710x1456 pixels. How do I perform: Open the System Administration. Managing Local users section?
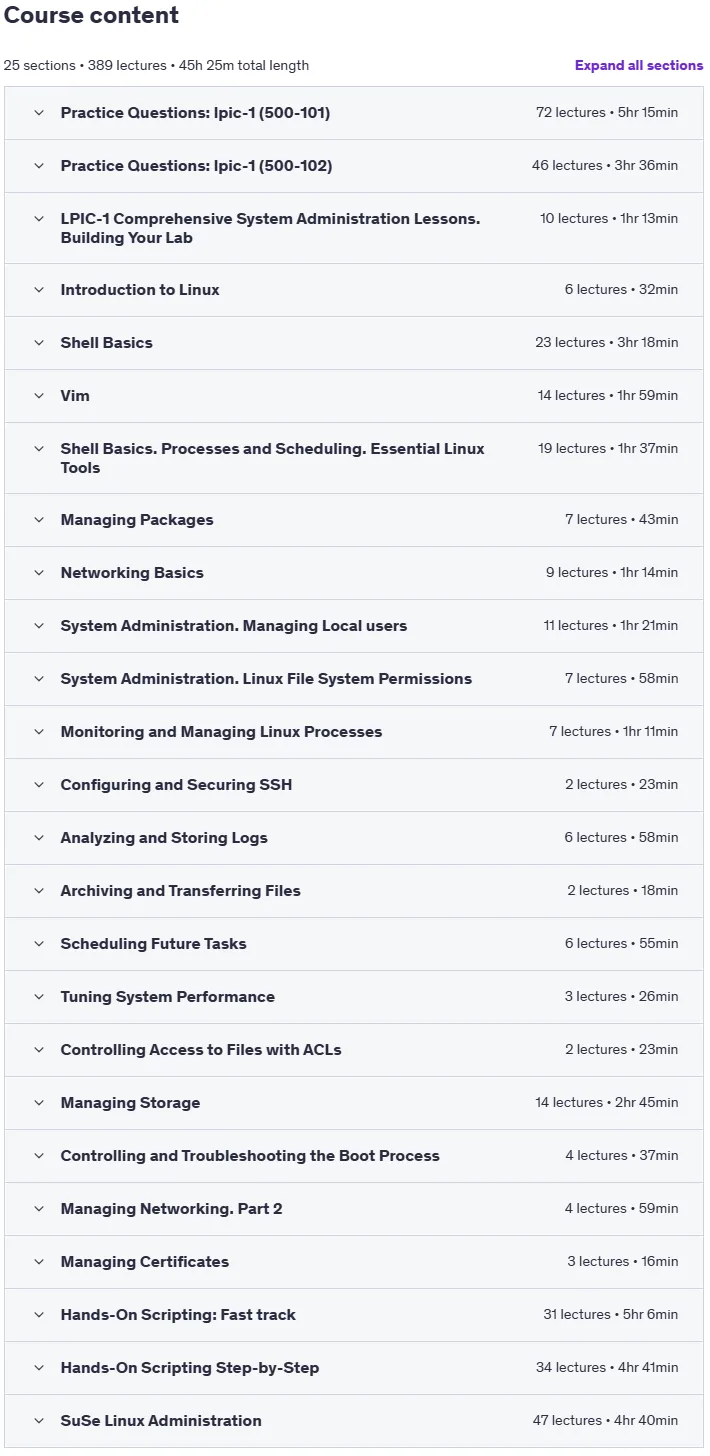pyautogui.click(x=354, y=626)
